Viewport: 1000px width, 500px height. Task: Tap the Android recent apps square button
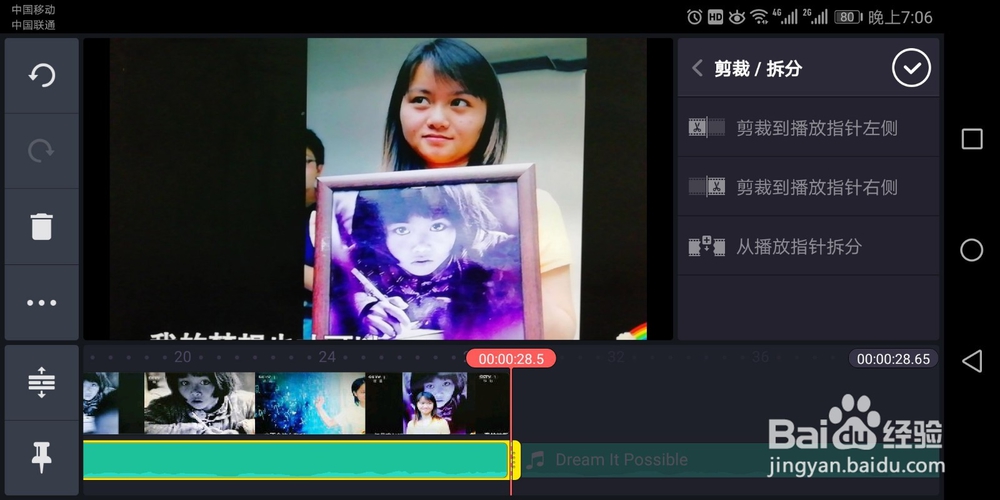click(972, 138)
